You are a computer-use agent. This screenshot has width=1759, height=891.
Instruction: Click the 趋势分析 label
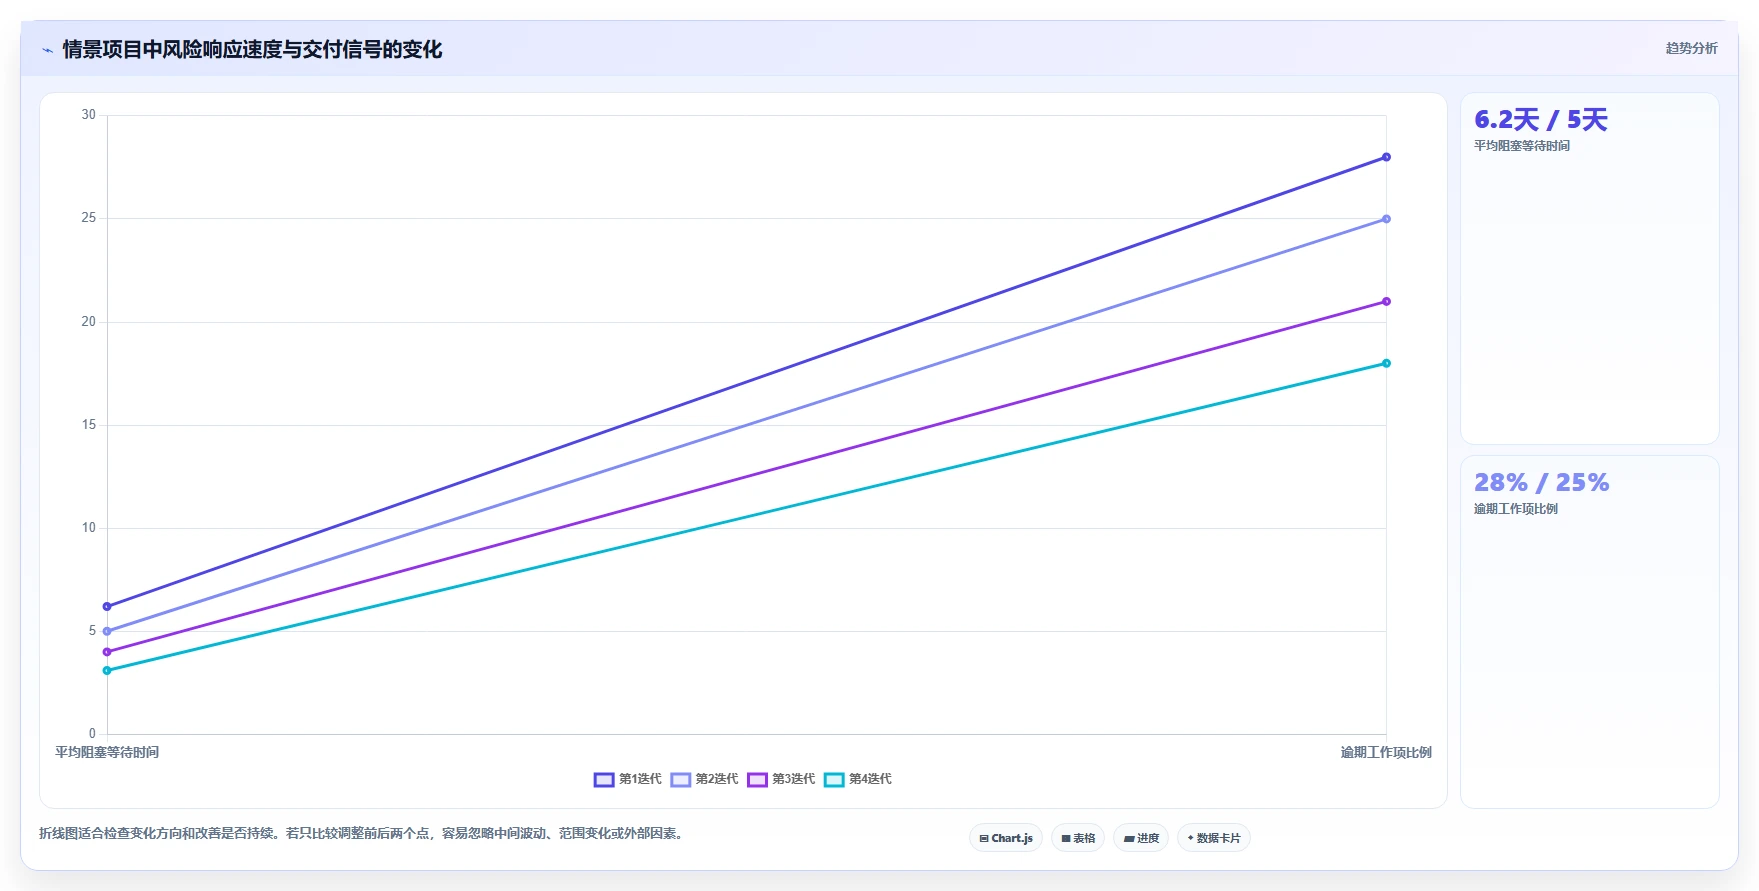(1691, 48)
